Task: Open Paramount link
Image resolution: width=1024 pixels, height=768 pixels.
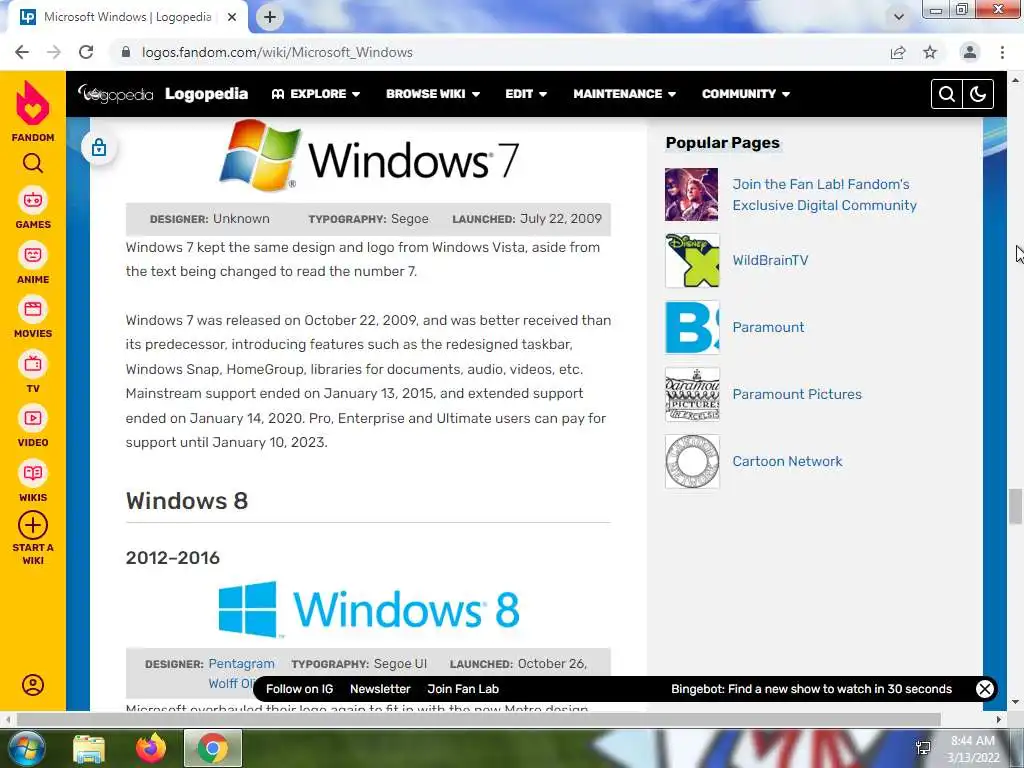Action: pyautogui.click(x=768, y=327)
